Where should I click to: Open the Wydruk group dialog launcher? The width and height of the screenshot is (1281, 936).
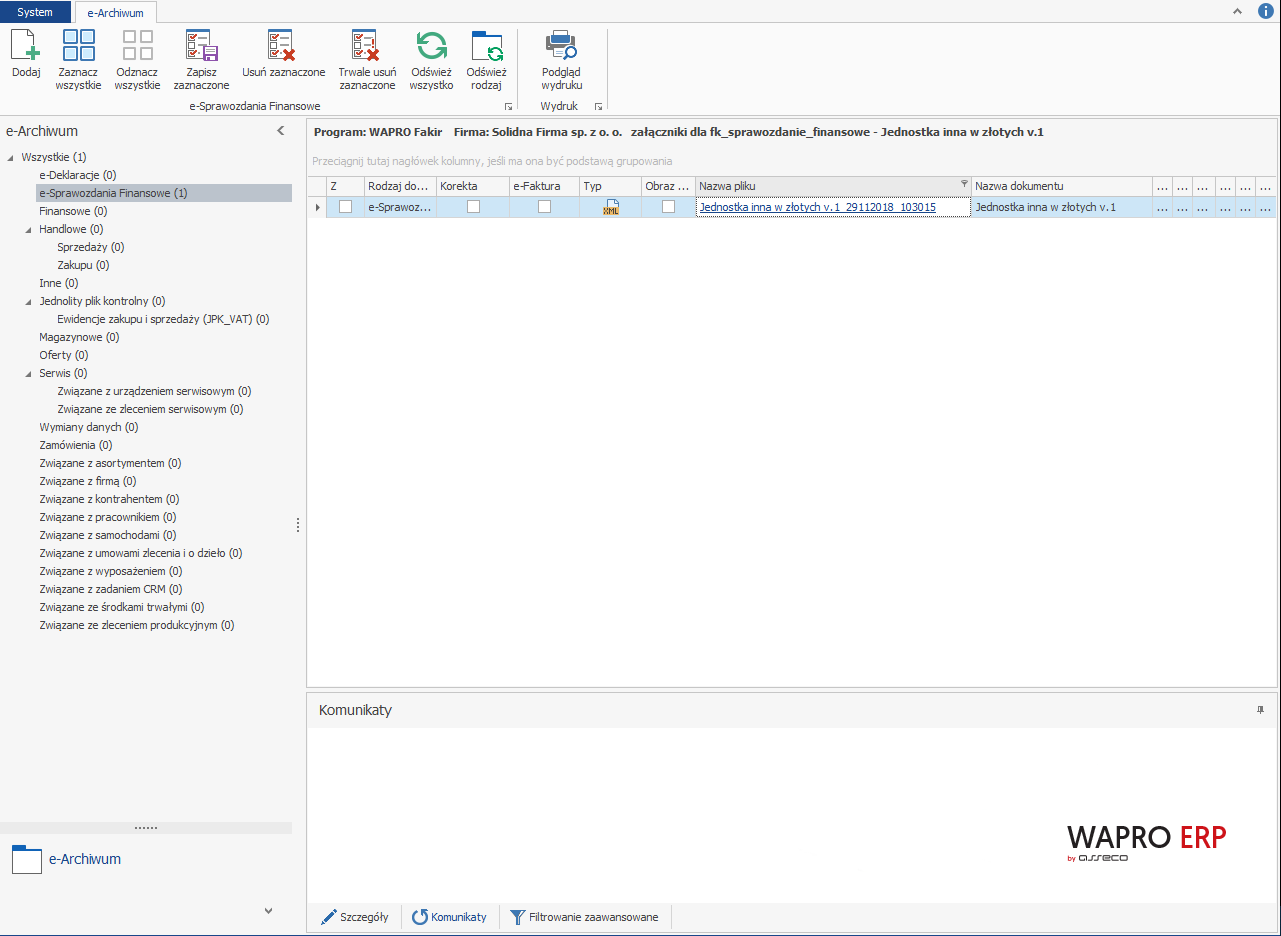[598, 106]
